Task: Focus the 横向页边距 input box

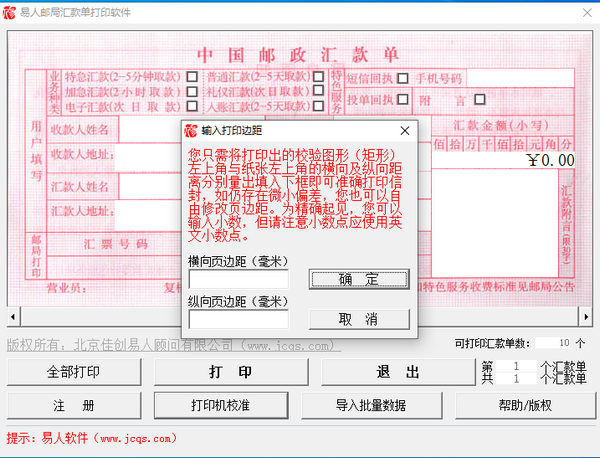Action: pos(238,279)
